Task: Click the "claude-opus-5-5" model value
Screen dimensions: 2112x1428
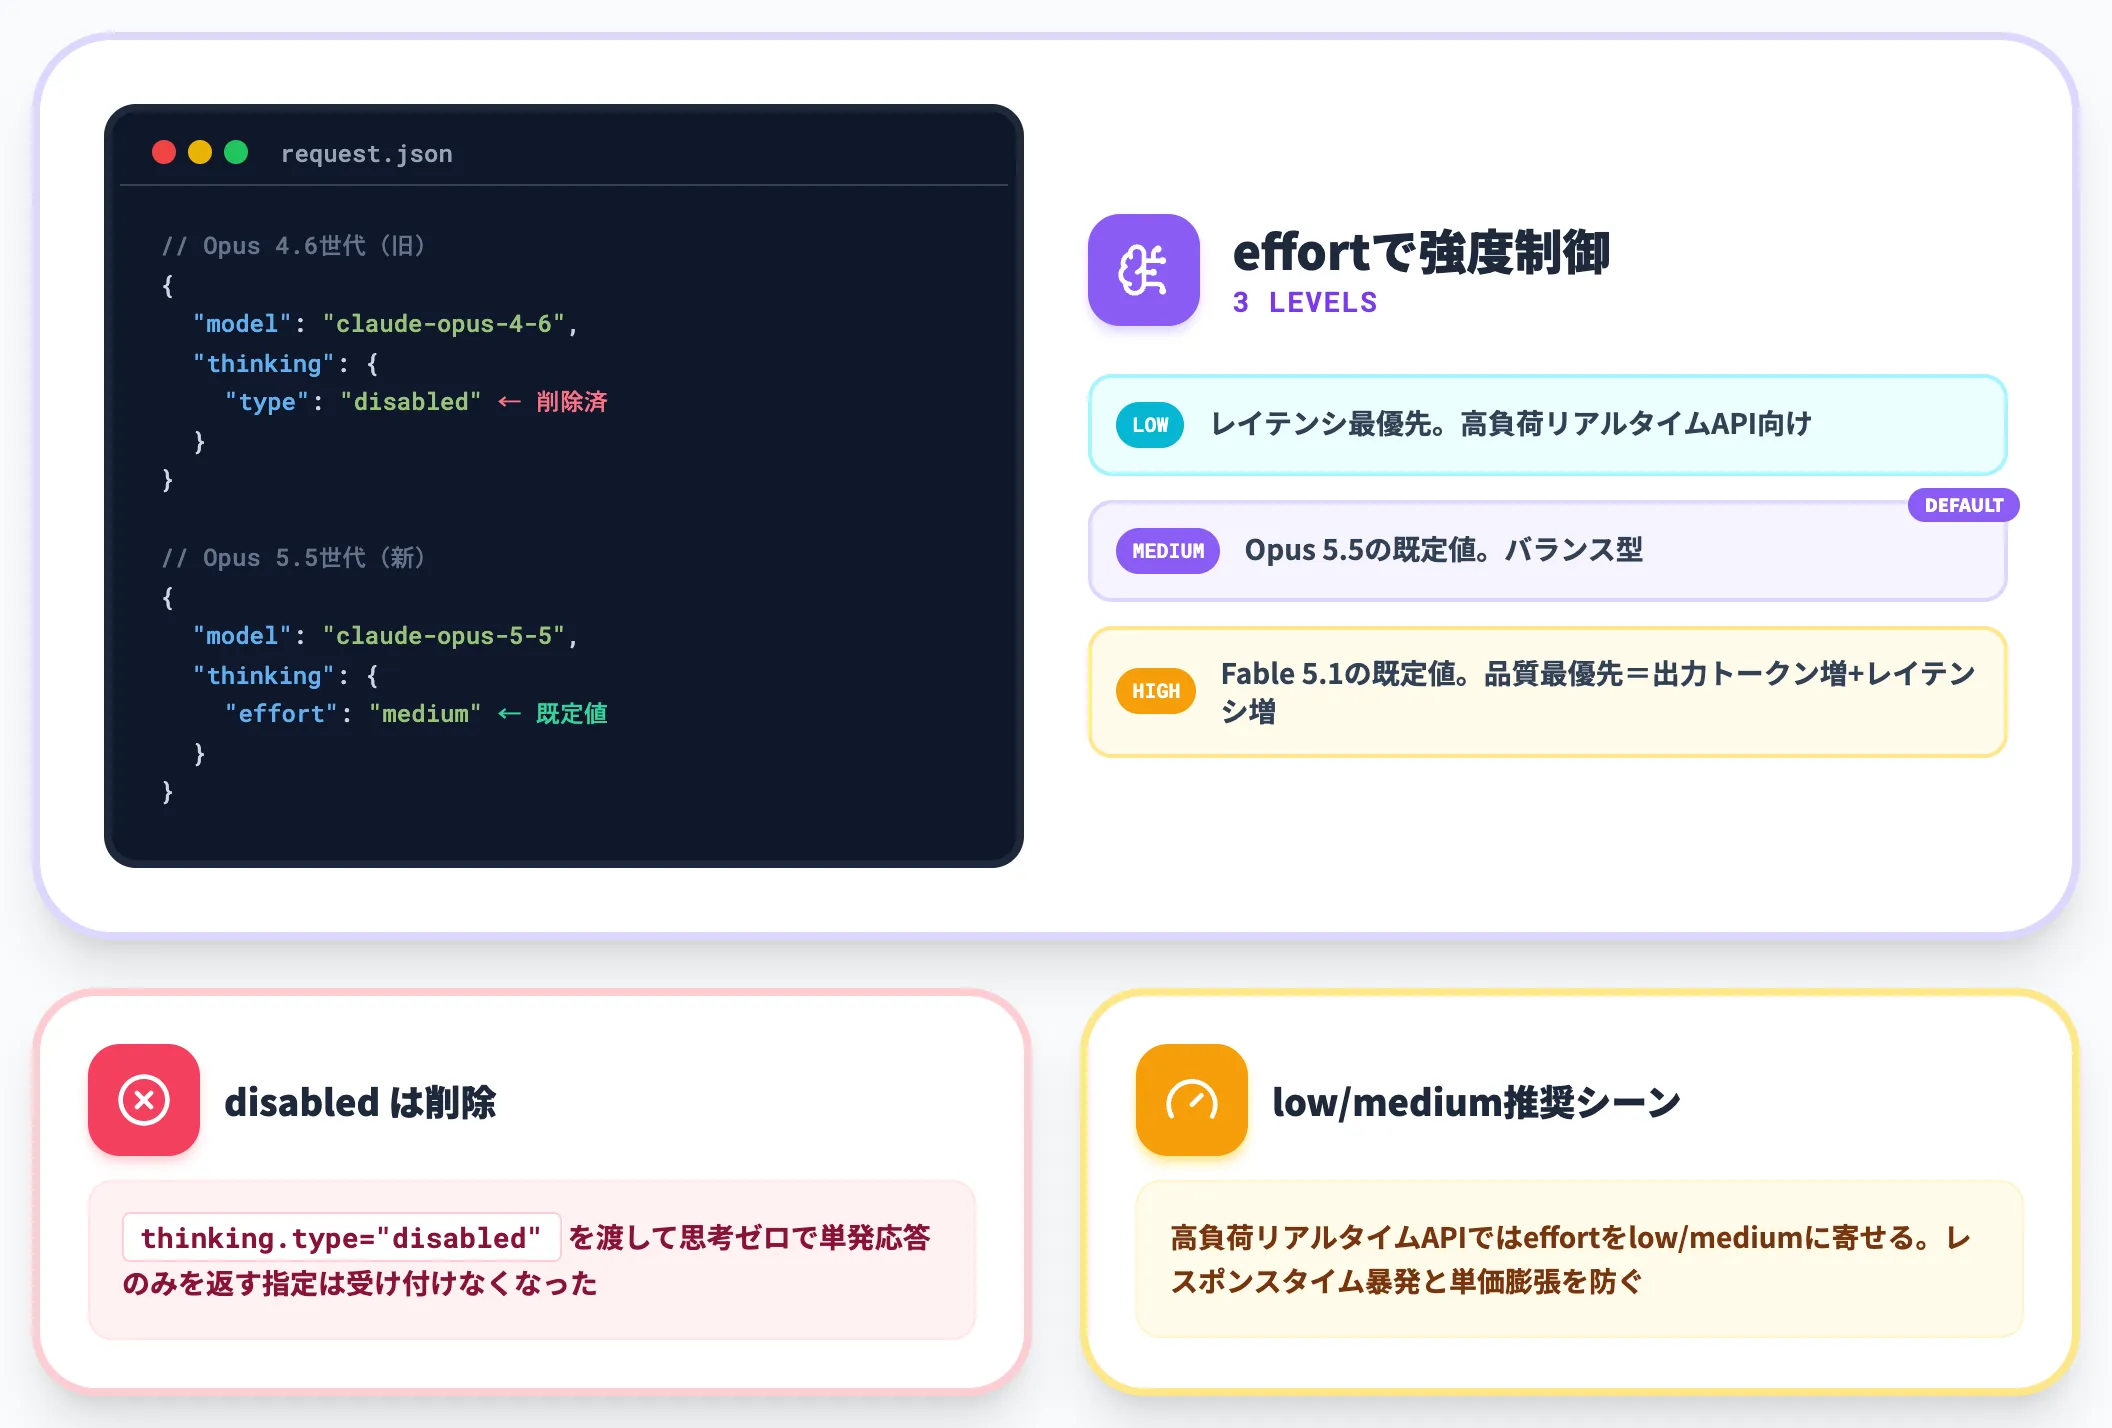Action: pos(444,636)
